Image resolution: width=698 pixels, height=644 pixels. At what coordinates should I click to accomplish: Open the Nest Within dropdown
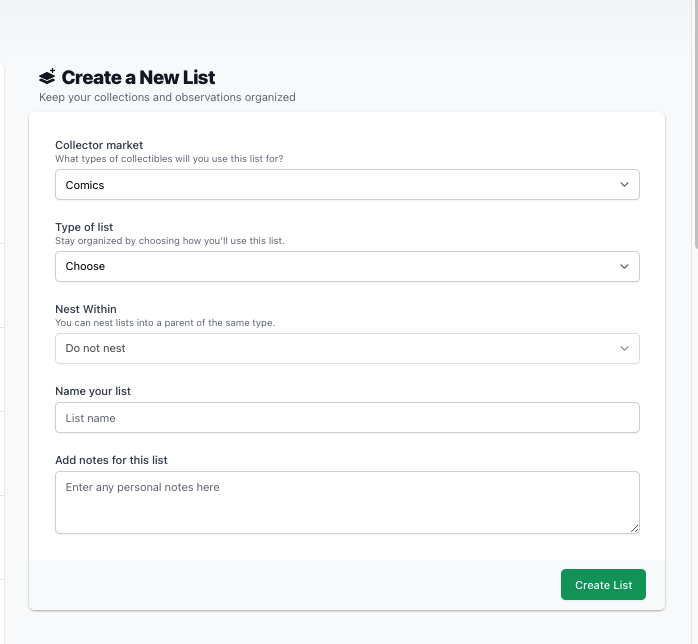click(347, 348)
